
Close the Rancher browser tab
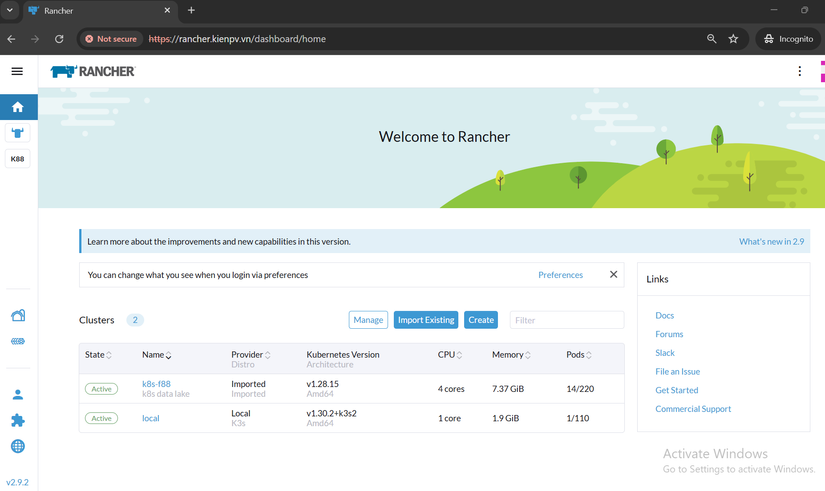pos(167,11)
